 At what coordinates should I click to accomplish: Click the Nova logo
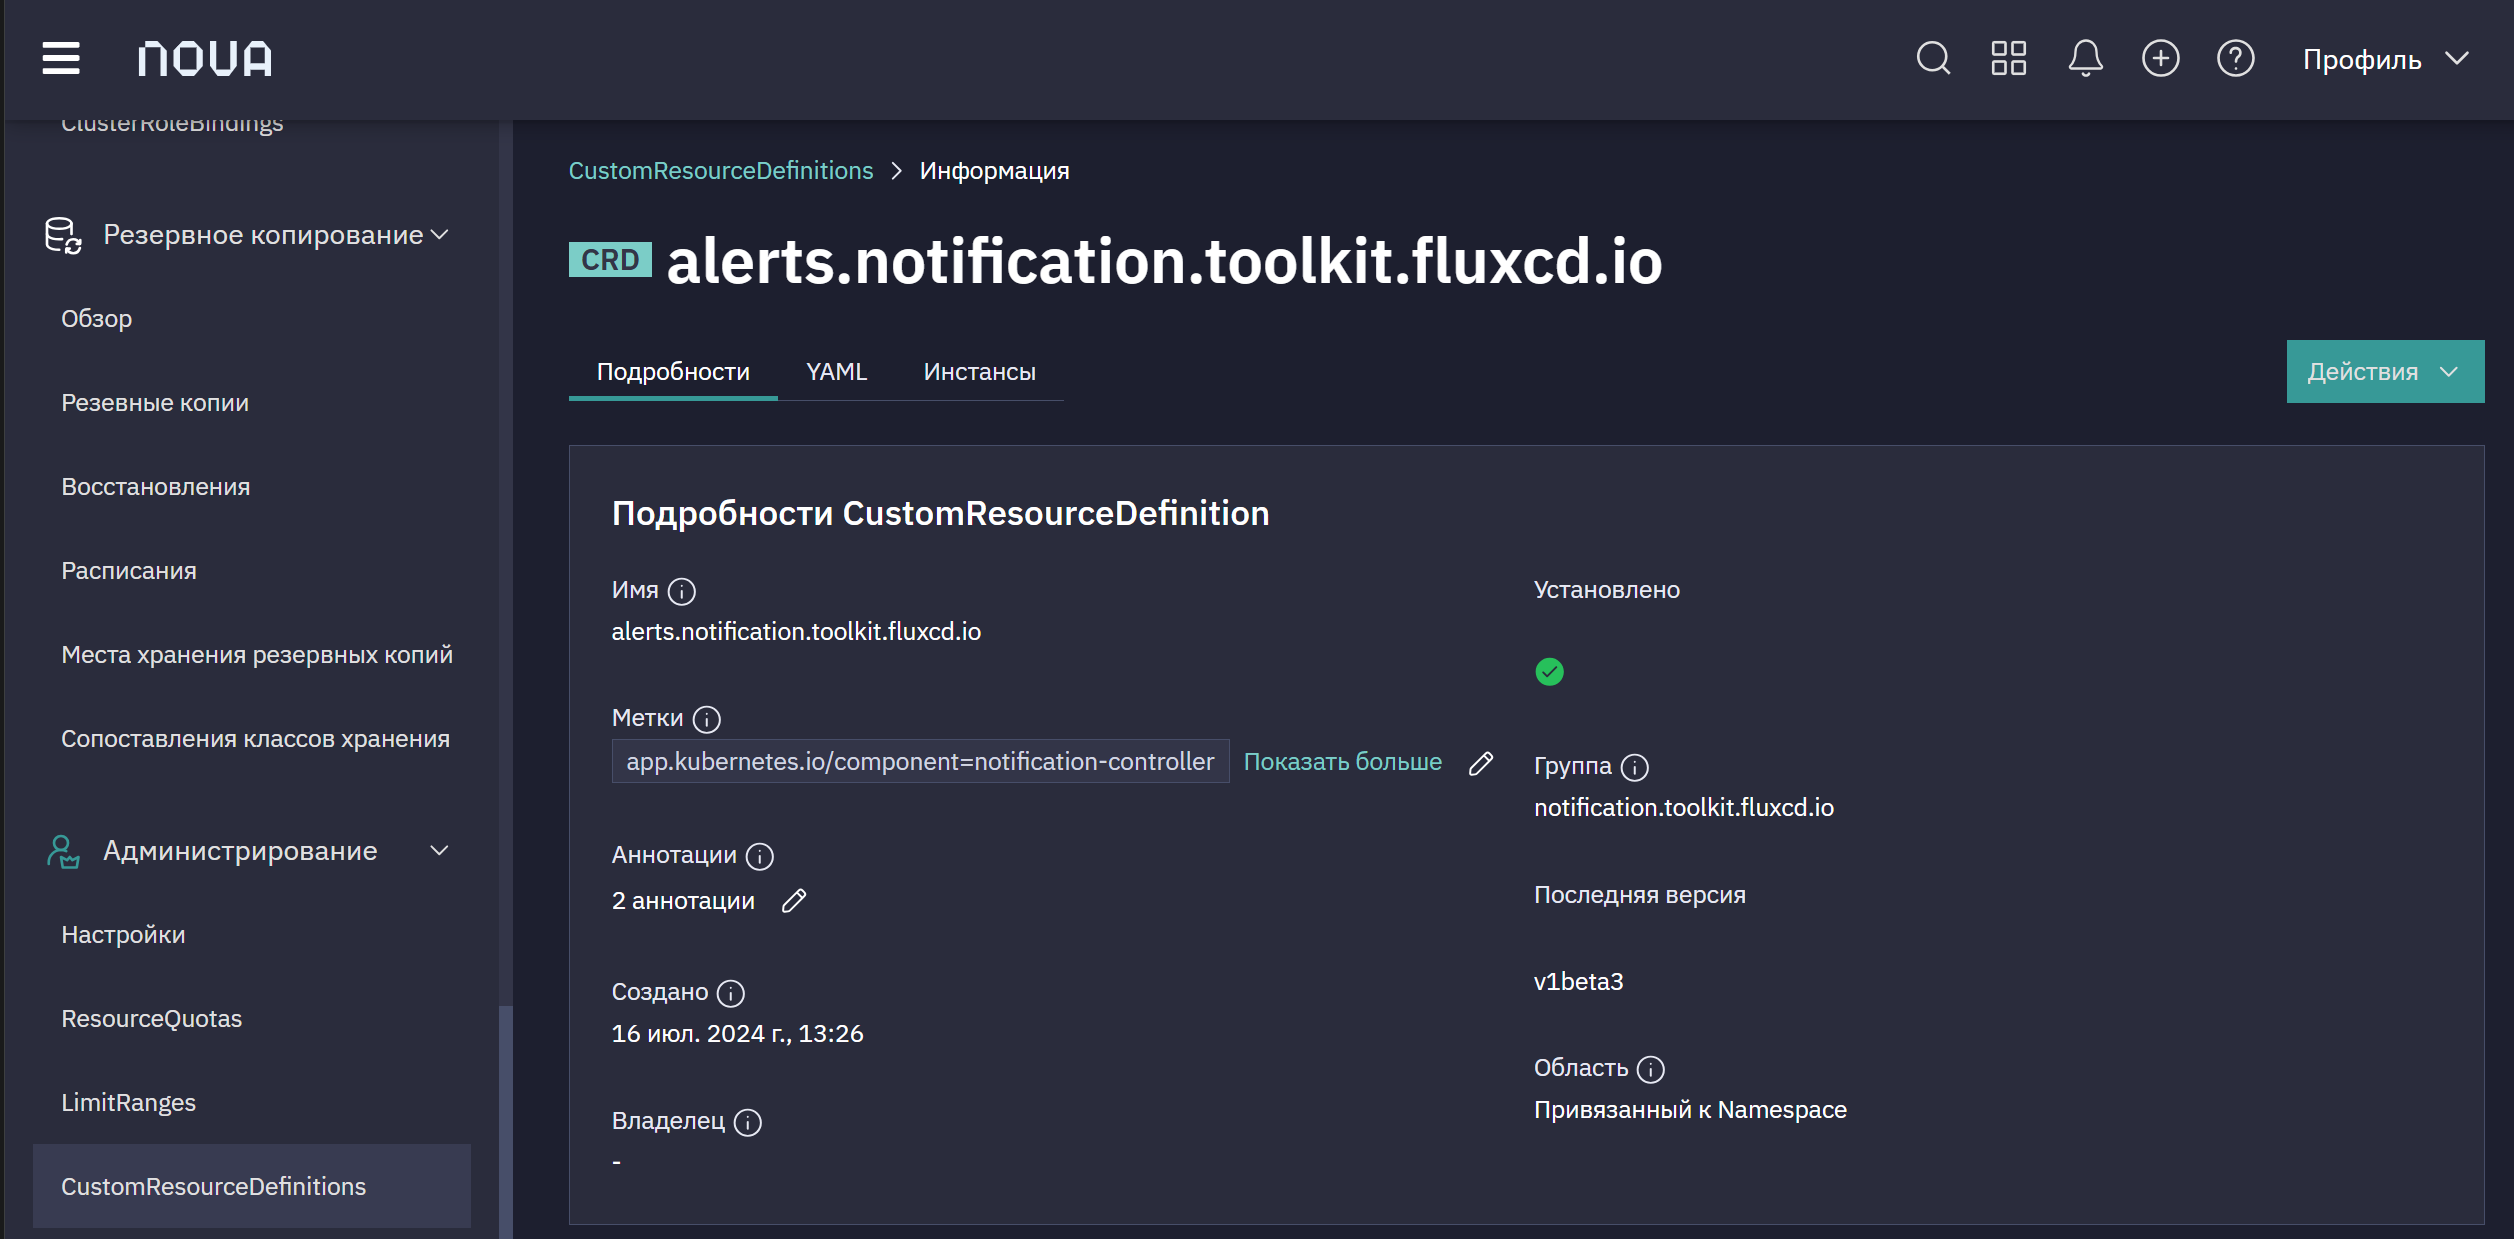click(205, 59)
